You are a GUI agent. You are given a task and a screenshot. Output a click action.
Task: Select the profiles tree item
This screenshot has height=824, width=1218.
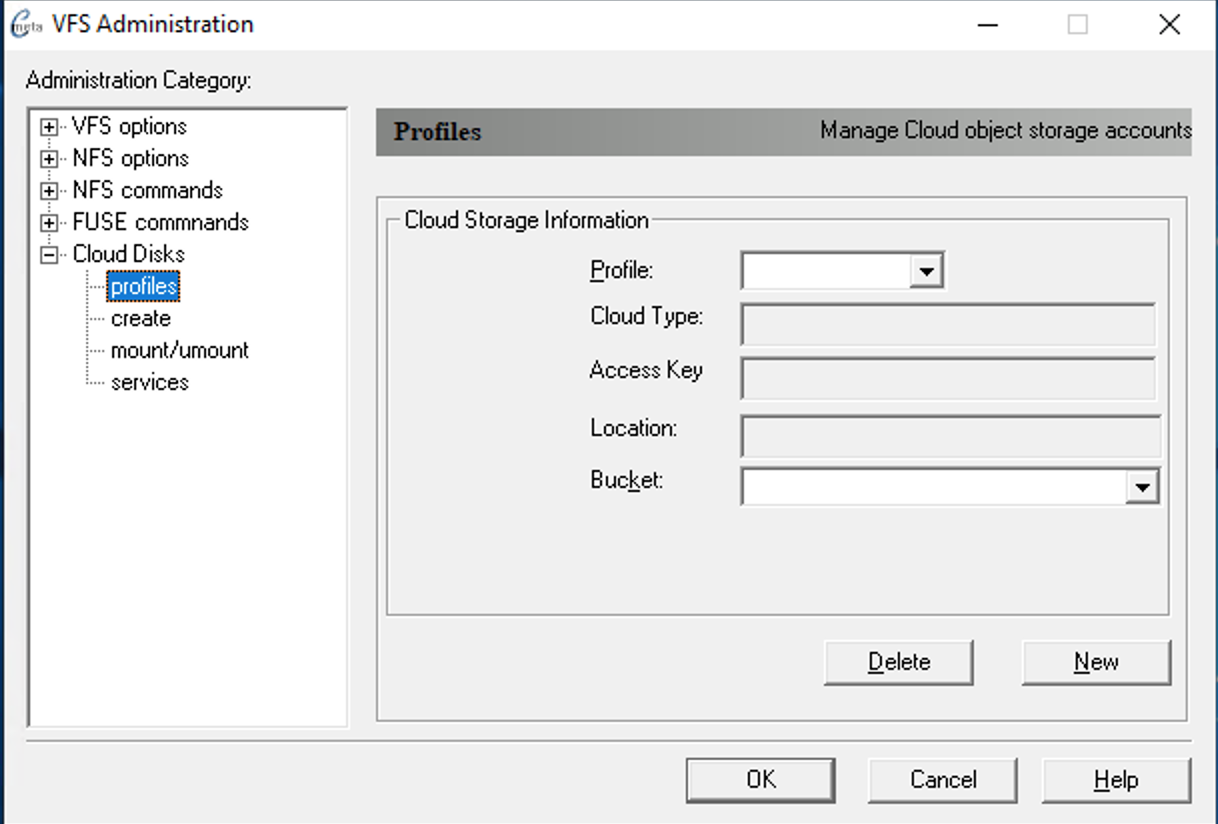pyautogui.click(x=144, y=287)
